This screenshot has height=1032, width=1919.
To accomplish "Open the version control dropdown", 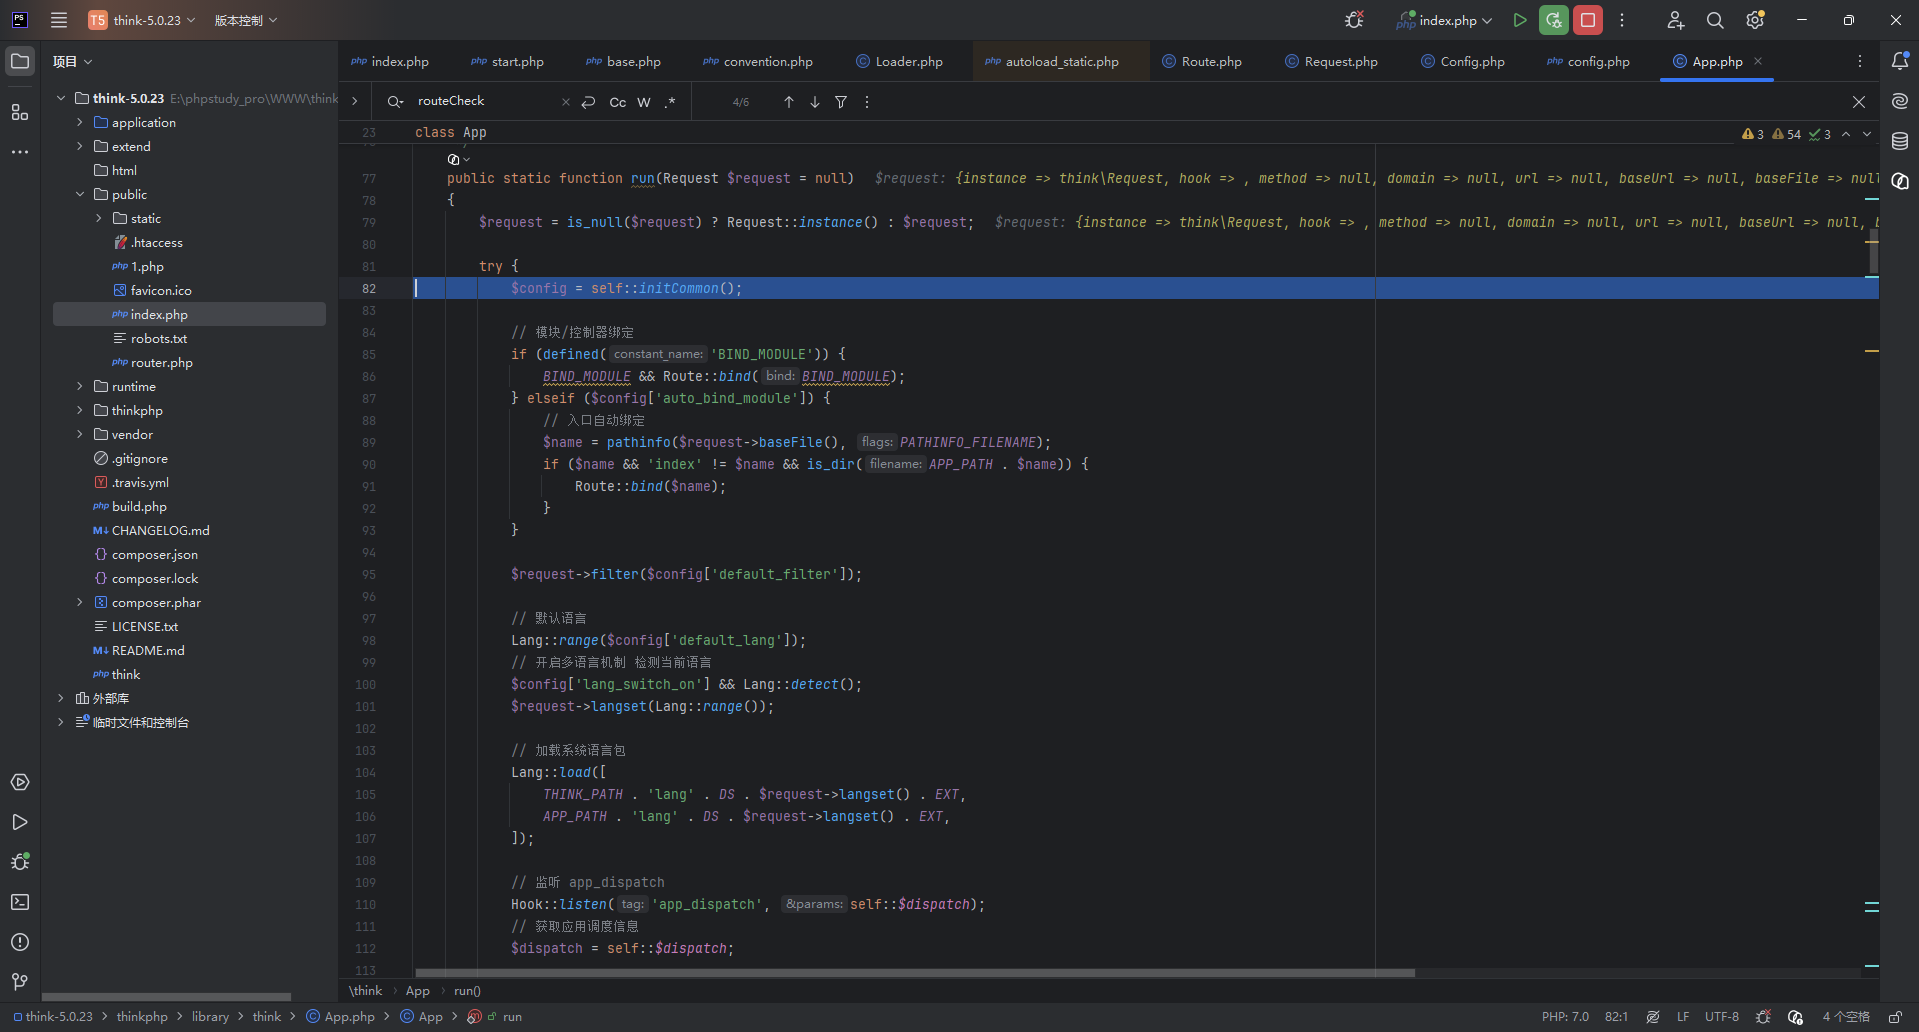I will 246,20.
